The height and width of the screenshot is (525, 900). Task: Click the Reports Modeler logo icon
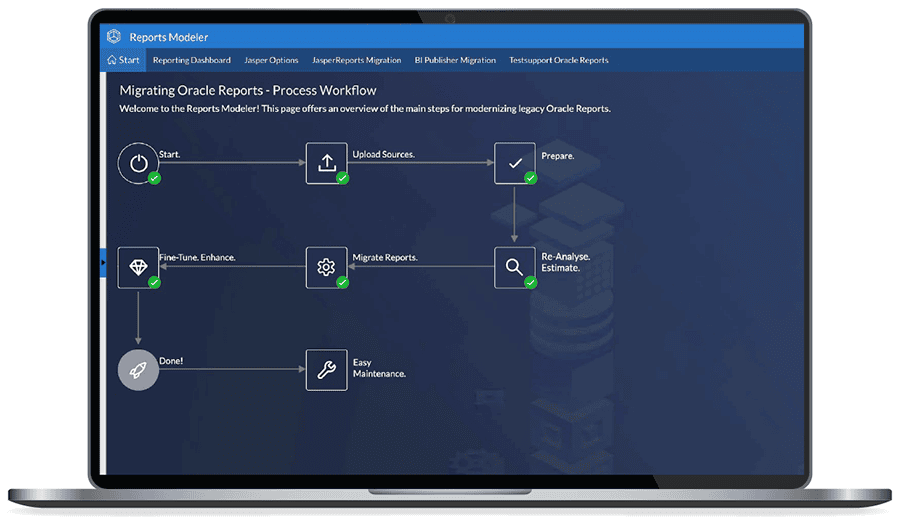click(x=114, y=37)
